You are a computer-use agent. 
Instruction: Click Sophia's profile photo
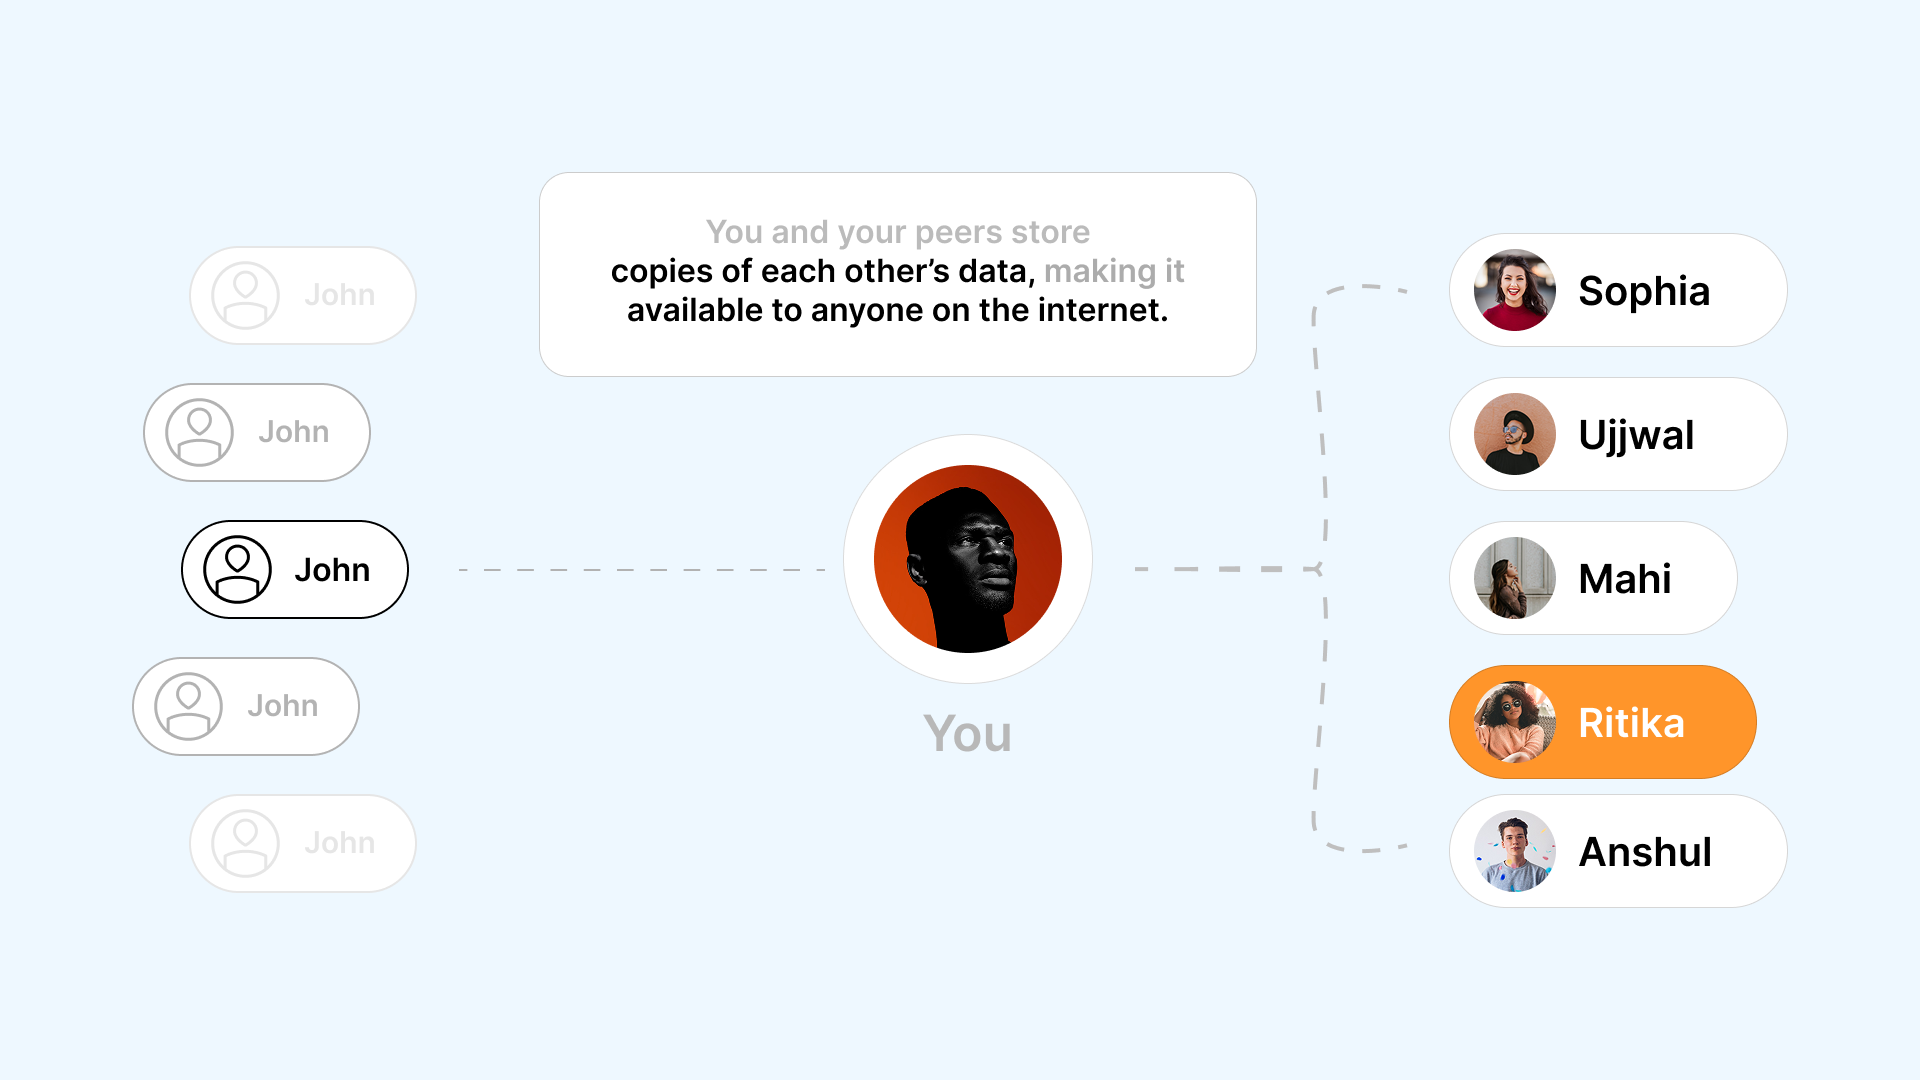coord(1514,290)
